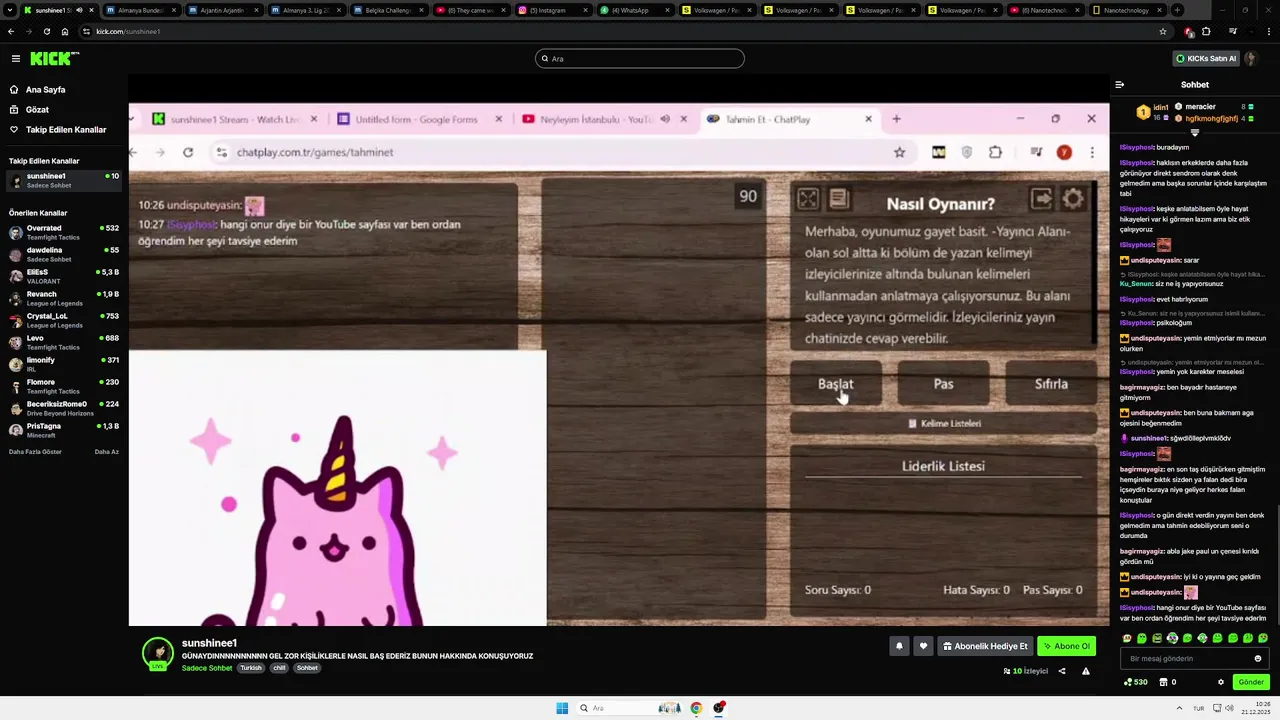Show hidden tray icons with the taskbar chevron
Screen dimensions: 1280x720
1181,708
